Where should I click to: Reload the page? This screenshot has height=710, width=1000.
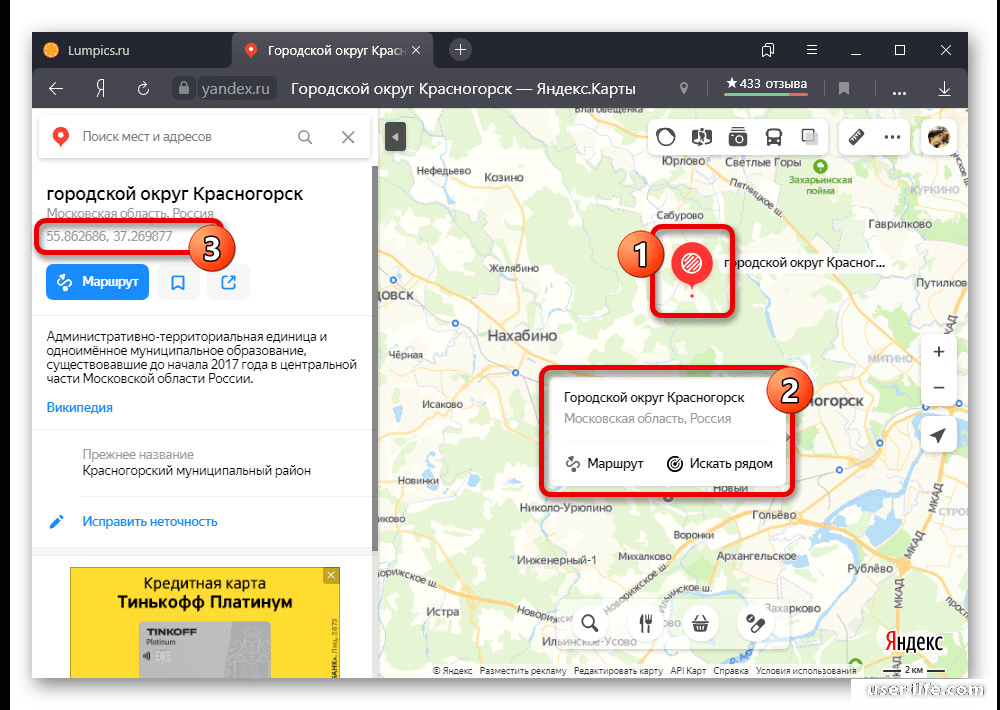(x=143, y=89)
